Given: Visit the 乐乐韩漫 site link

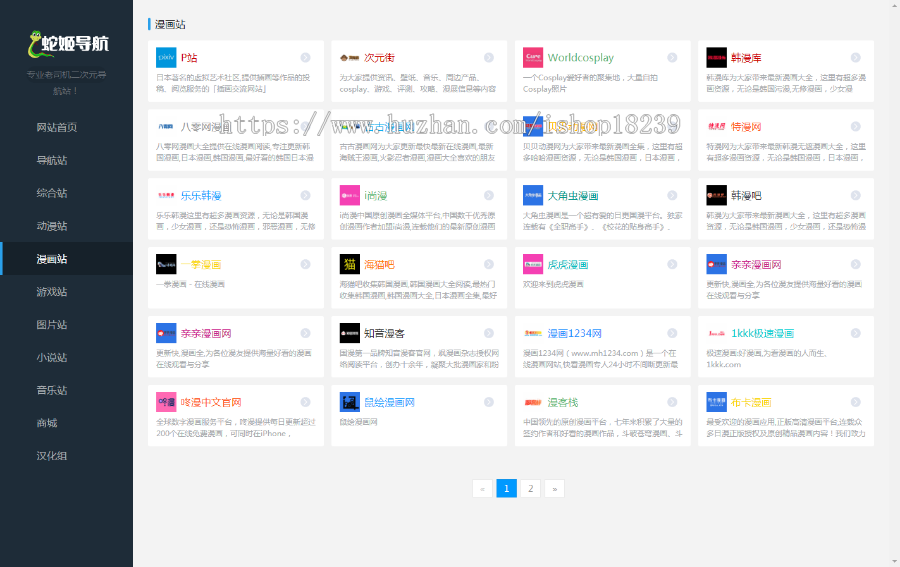Looking at the screenshot, I should pos(201,196).
